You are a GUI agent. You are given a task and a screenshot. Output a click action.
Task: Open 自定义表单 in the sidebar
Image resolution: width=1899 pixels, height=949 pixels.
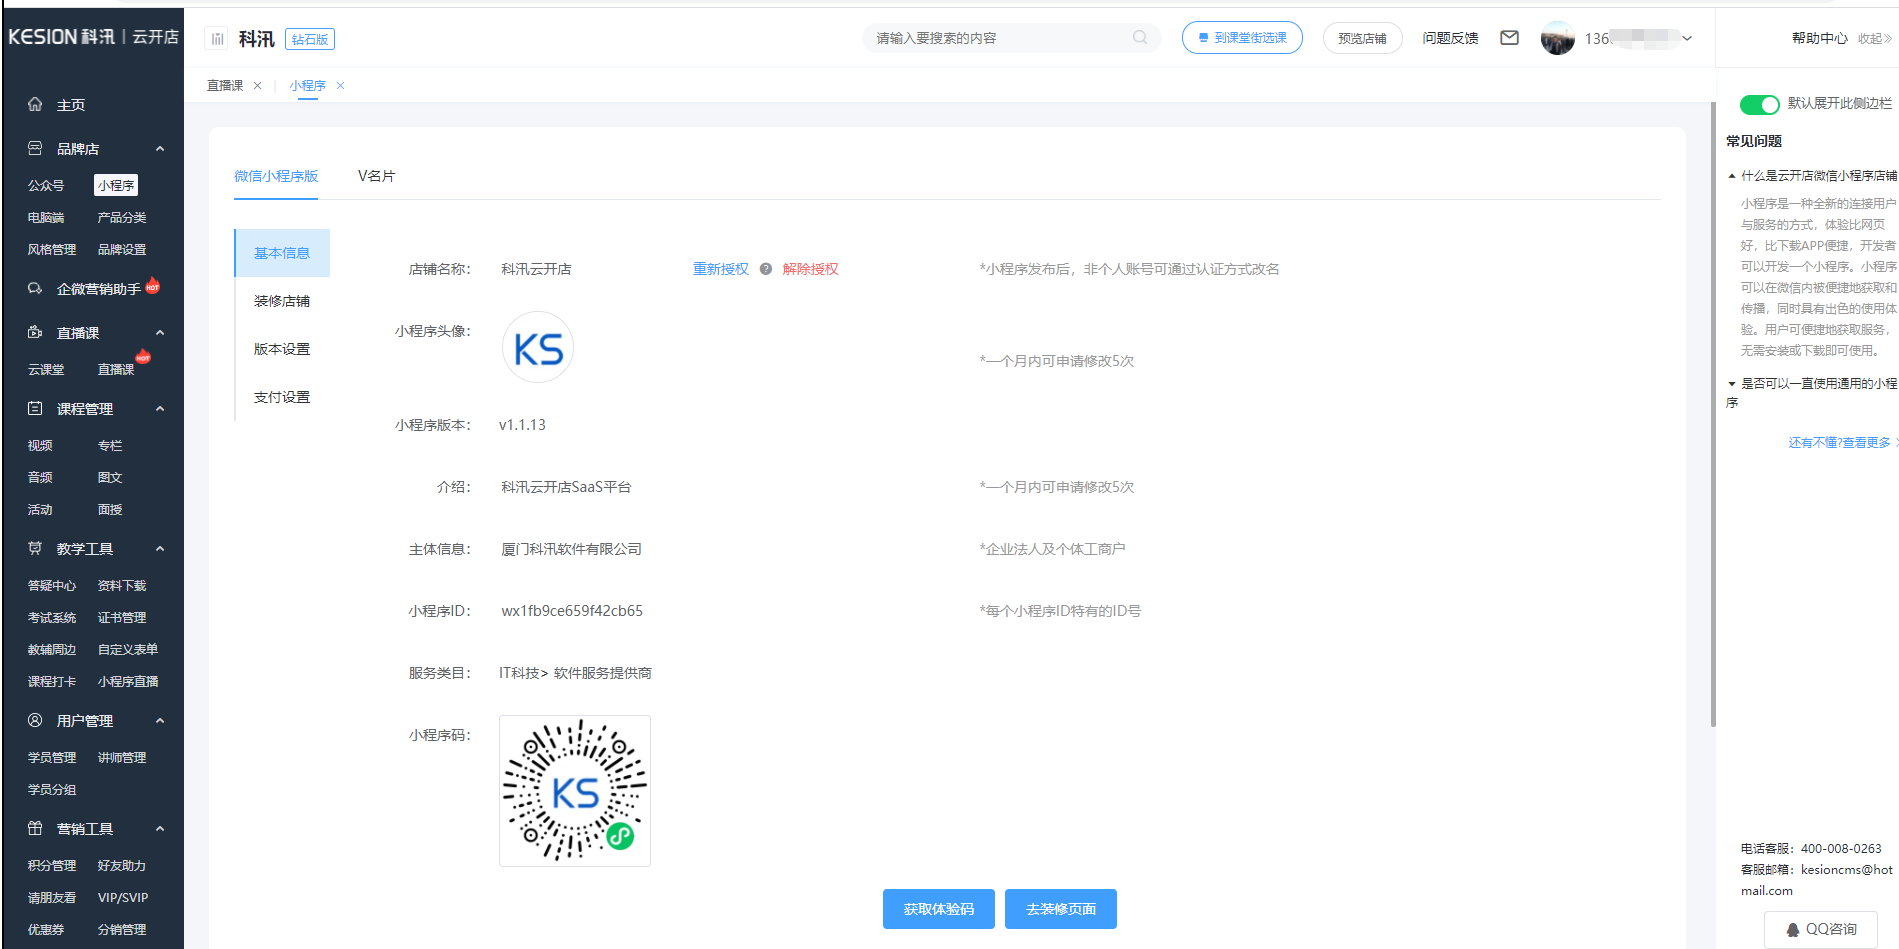pos(128,649)
